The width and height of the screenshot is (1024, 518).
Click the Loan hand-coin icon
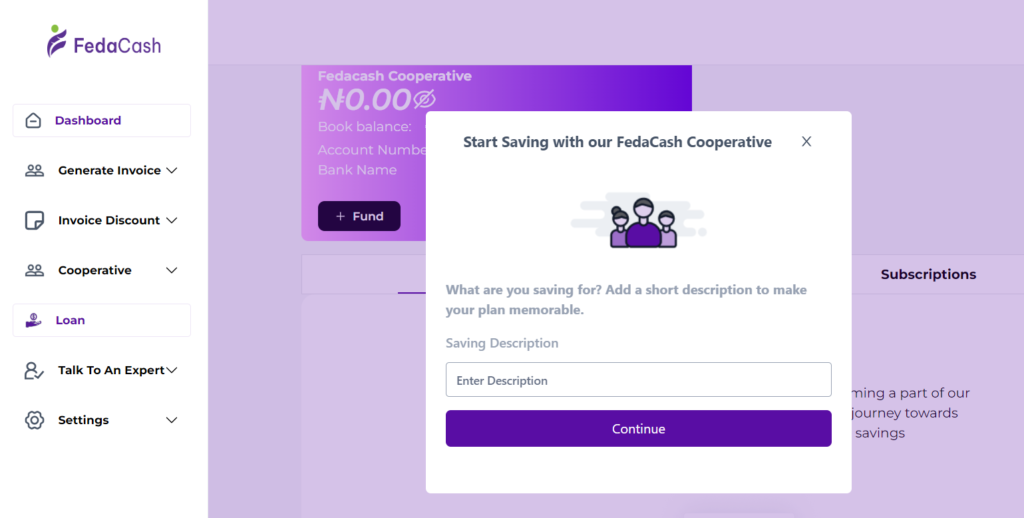click(33, 321)
